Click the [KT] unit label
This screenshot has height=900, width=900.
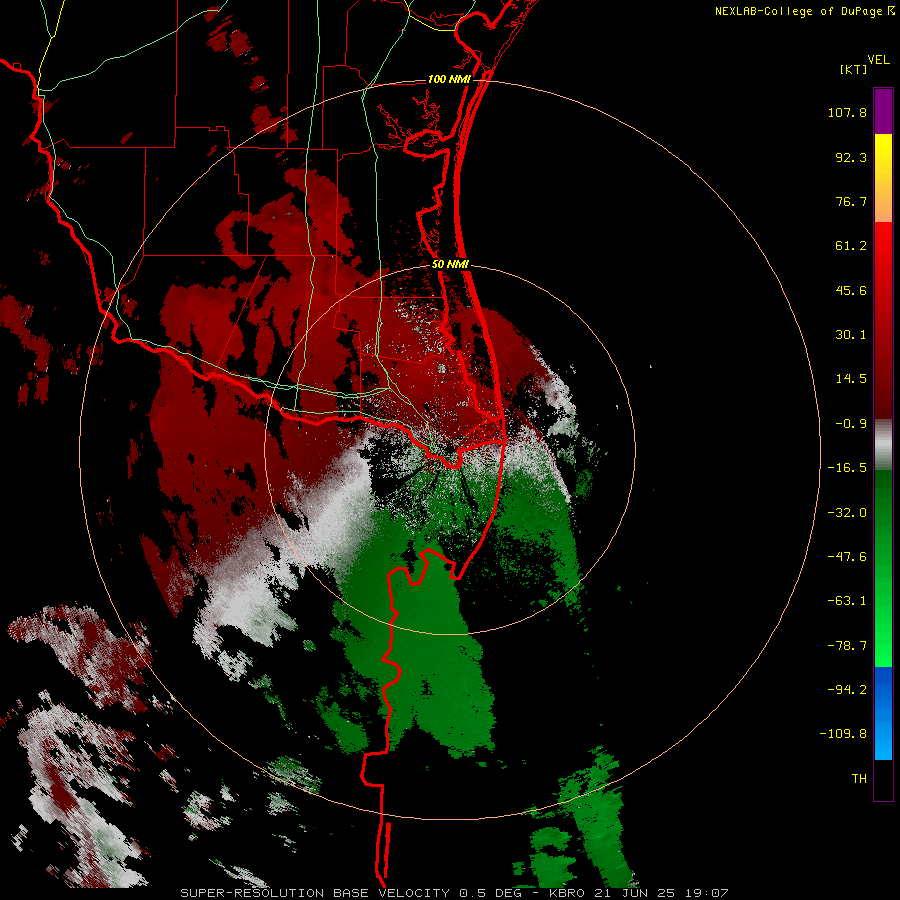853,69
